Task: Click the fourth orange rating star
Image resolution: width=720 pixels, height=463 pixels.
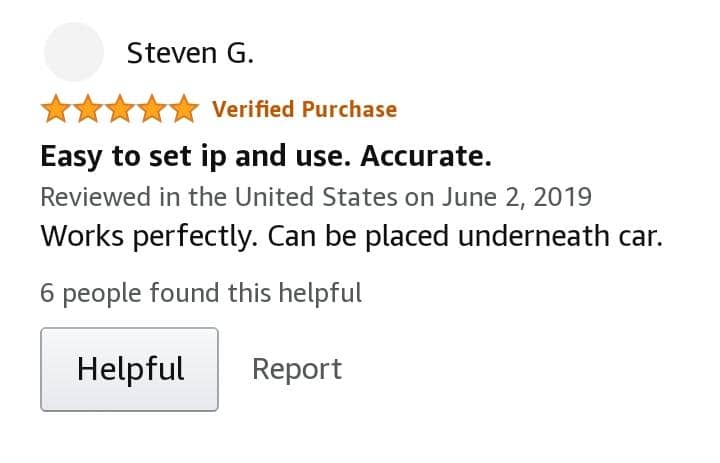Action: tap(152, 109)
